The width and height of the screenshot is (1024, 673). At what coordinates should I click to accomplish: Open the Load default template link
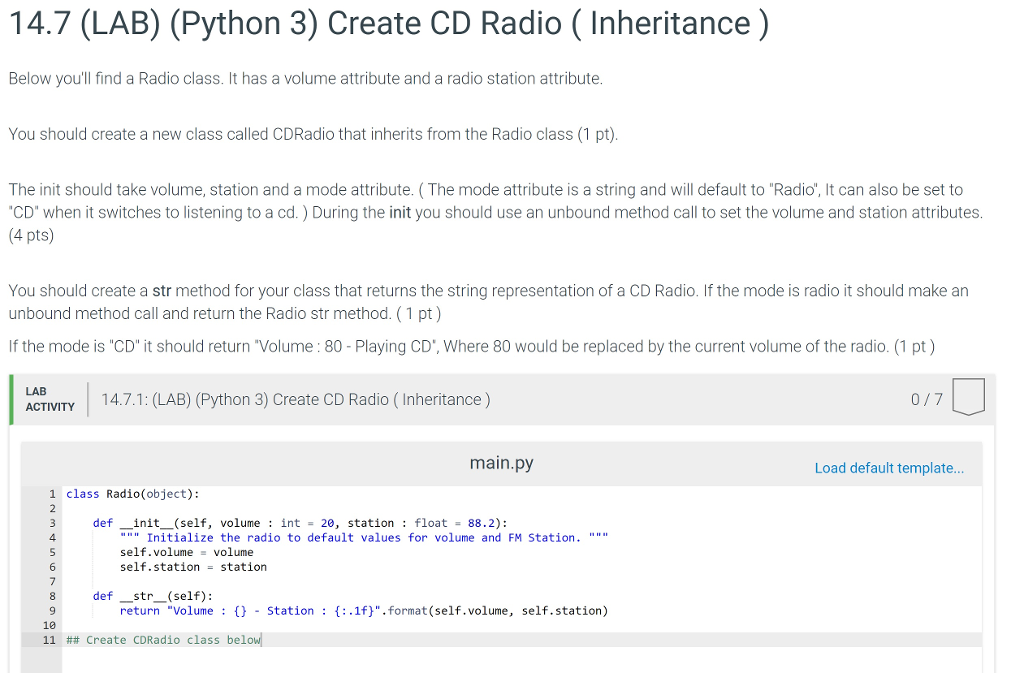888,467
